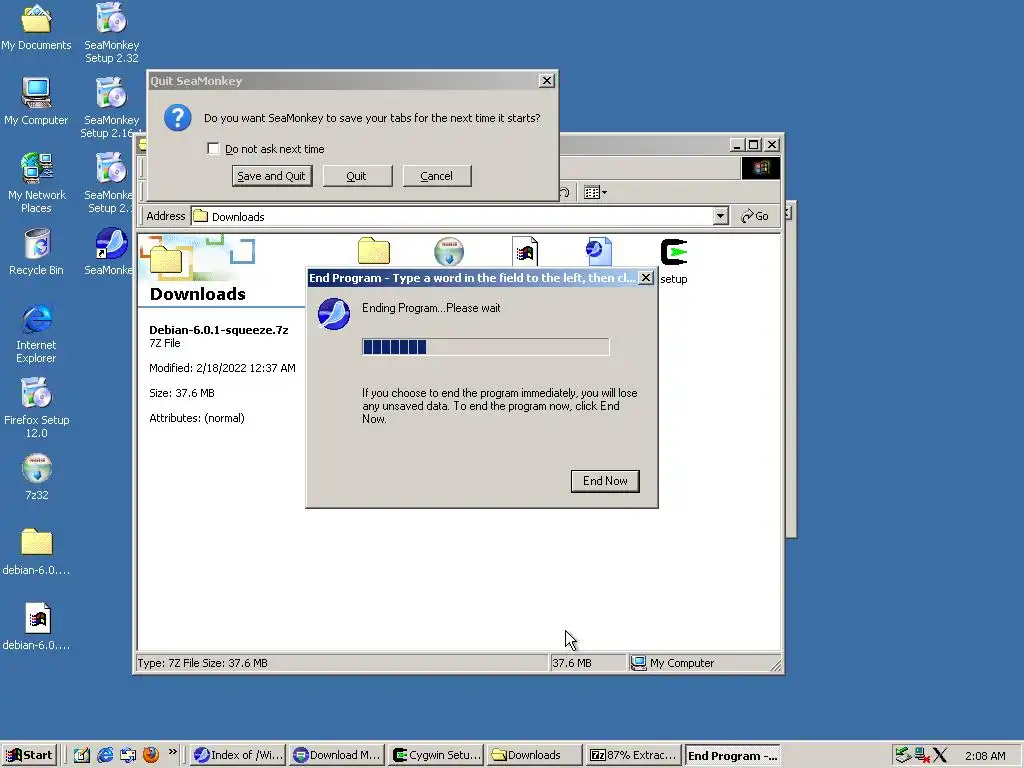Close the Quit SeaMonkey dialog
This screenshot has width=1024, height=768.
(547, 80)
